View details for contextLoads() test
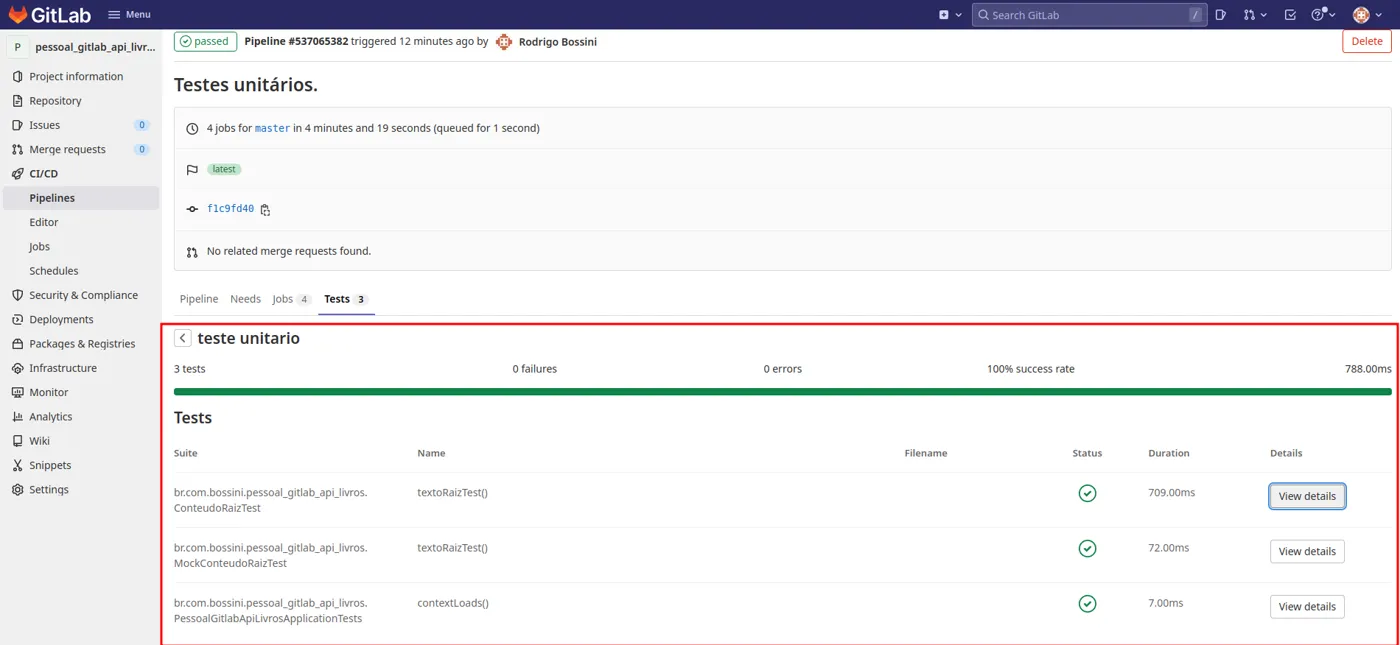This screenshot has width=1400, height=645. 1307,606
